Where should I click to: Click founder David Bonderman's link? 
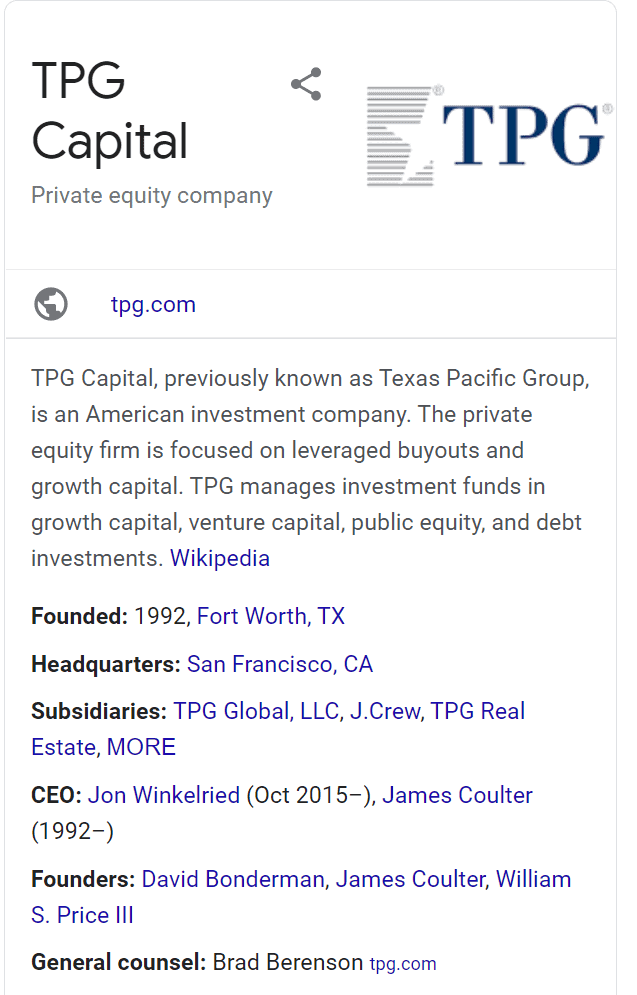coord(233,879)
